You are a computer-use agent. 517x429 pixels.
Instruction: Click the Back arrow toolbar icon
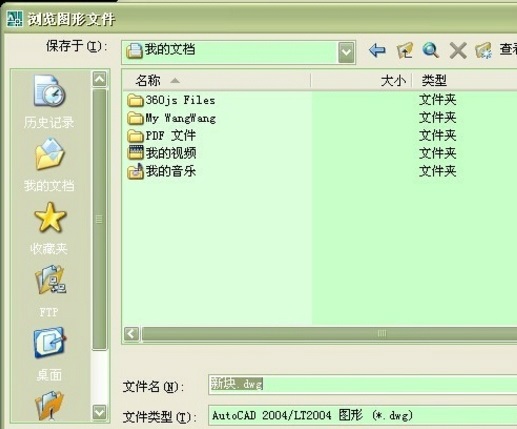coord(377,51)
